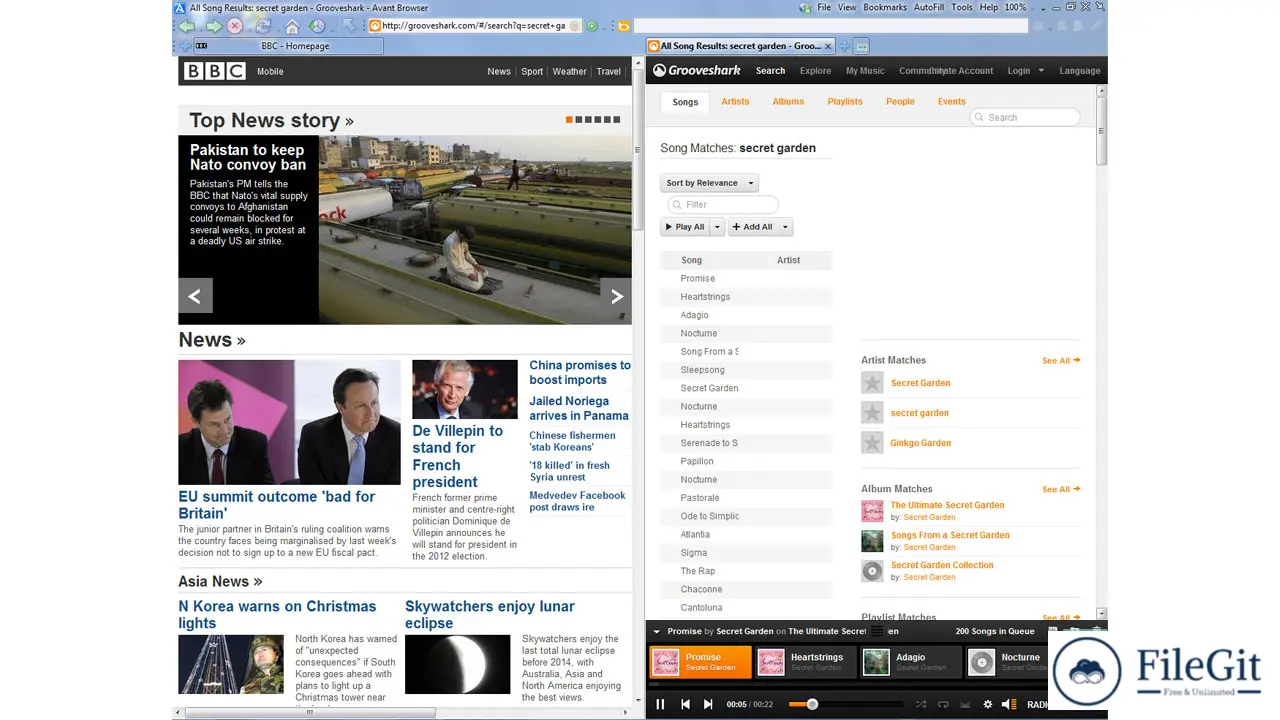Expand Add All dropdown arrow
The image size is (1280, 720).
click(x=785, y=227)
